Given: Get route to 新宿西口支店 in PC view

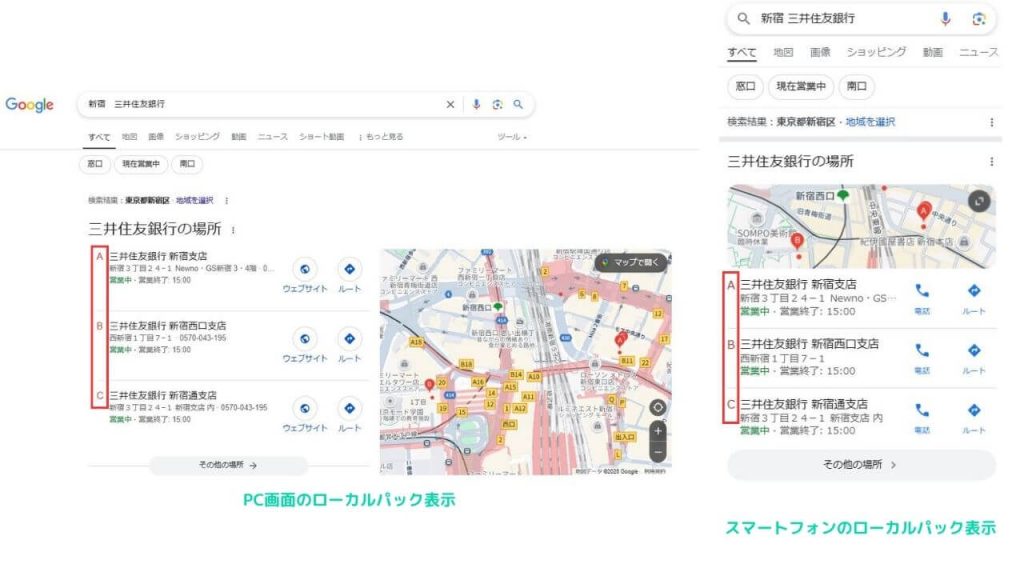Looking at the screenshot, I should [x=349, y=347].
